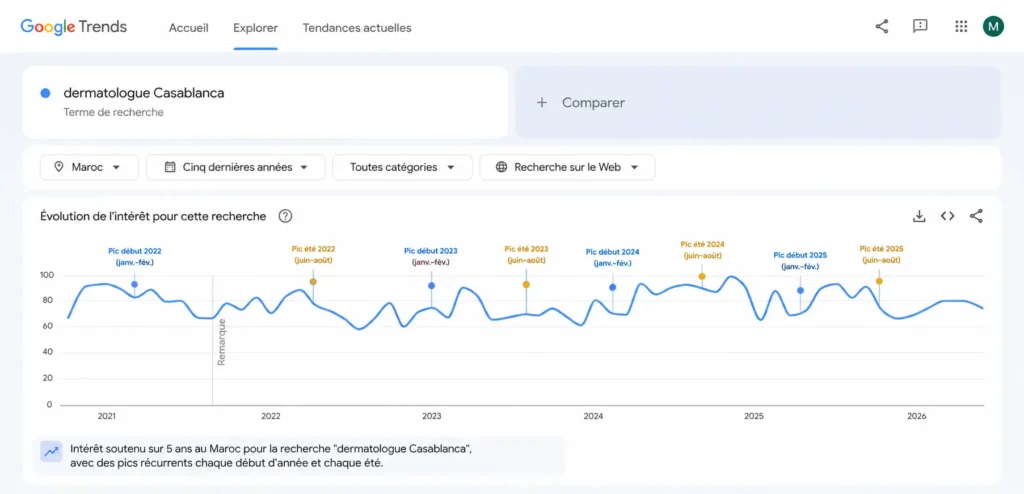Viewport: 1024px width, 494px height.
Task: Open the Accueil tab
Action: pos(189,28)
